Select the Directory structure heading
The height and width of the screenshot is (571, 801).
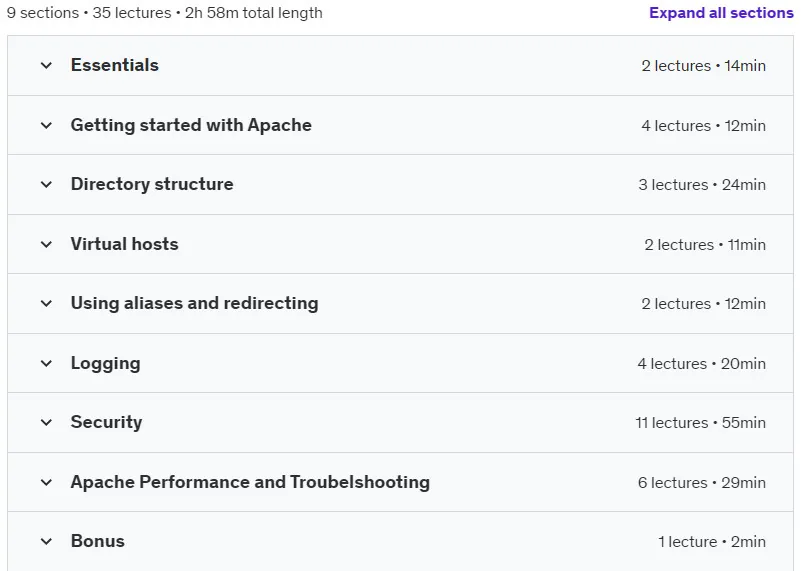(152, 184)
